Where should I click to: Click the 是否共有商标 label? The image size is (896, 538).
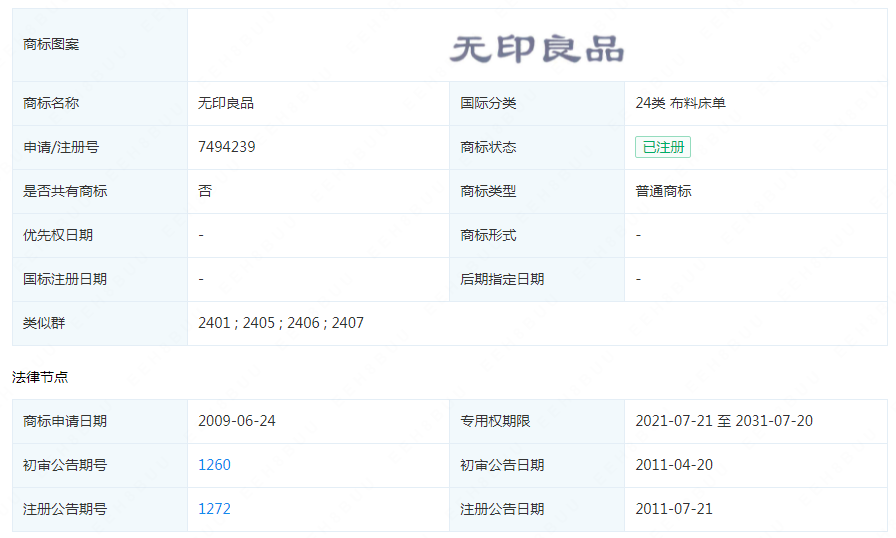pos(65,191)
